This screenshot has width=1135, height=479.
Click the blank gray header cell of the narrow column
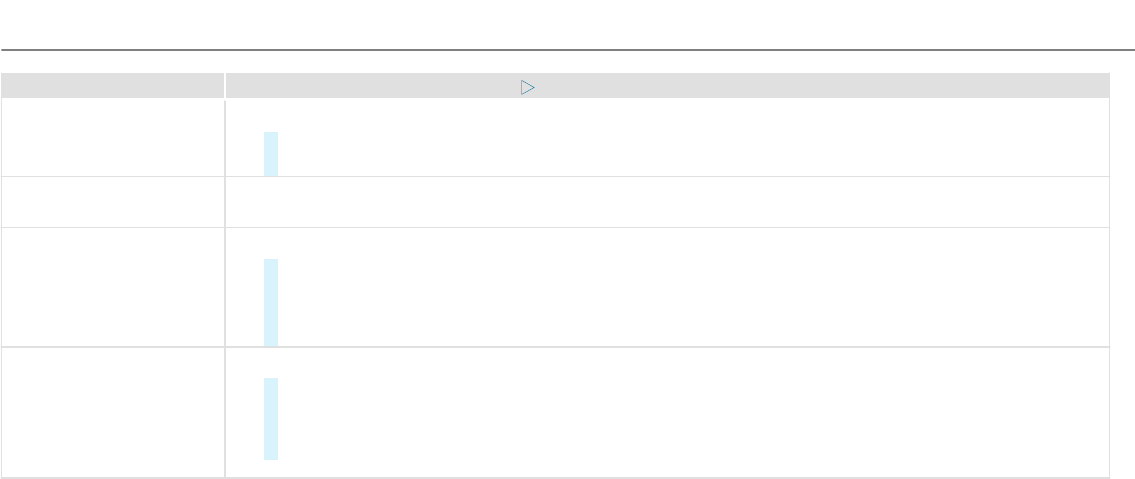[x=112, y=86]
